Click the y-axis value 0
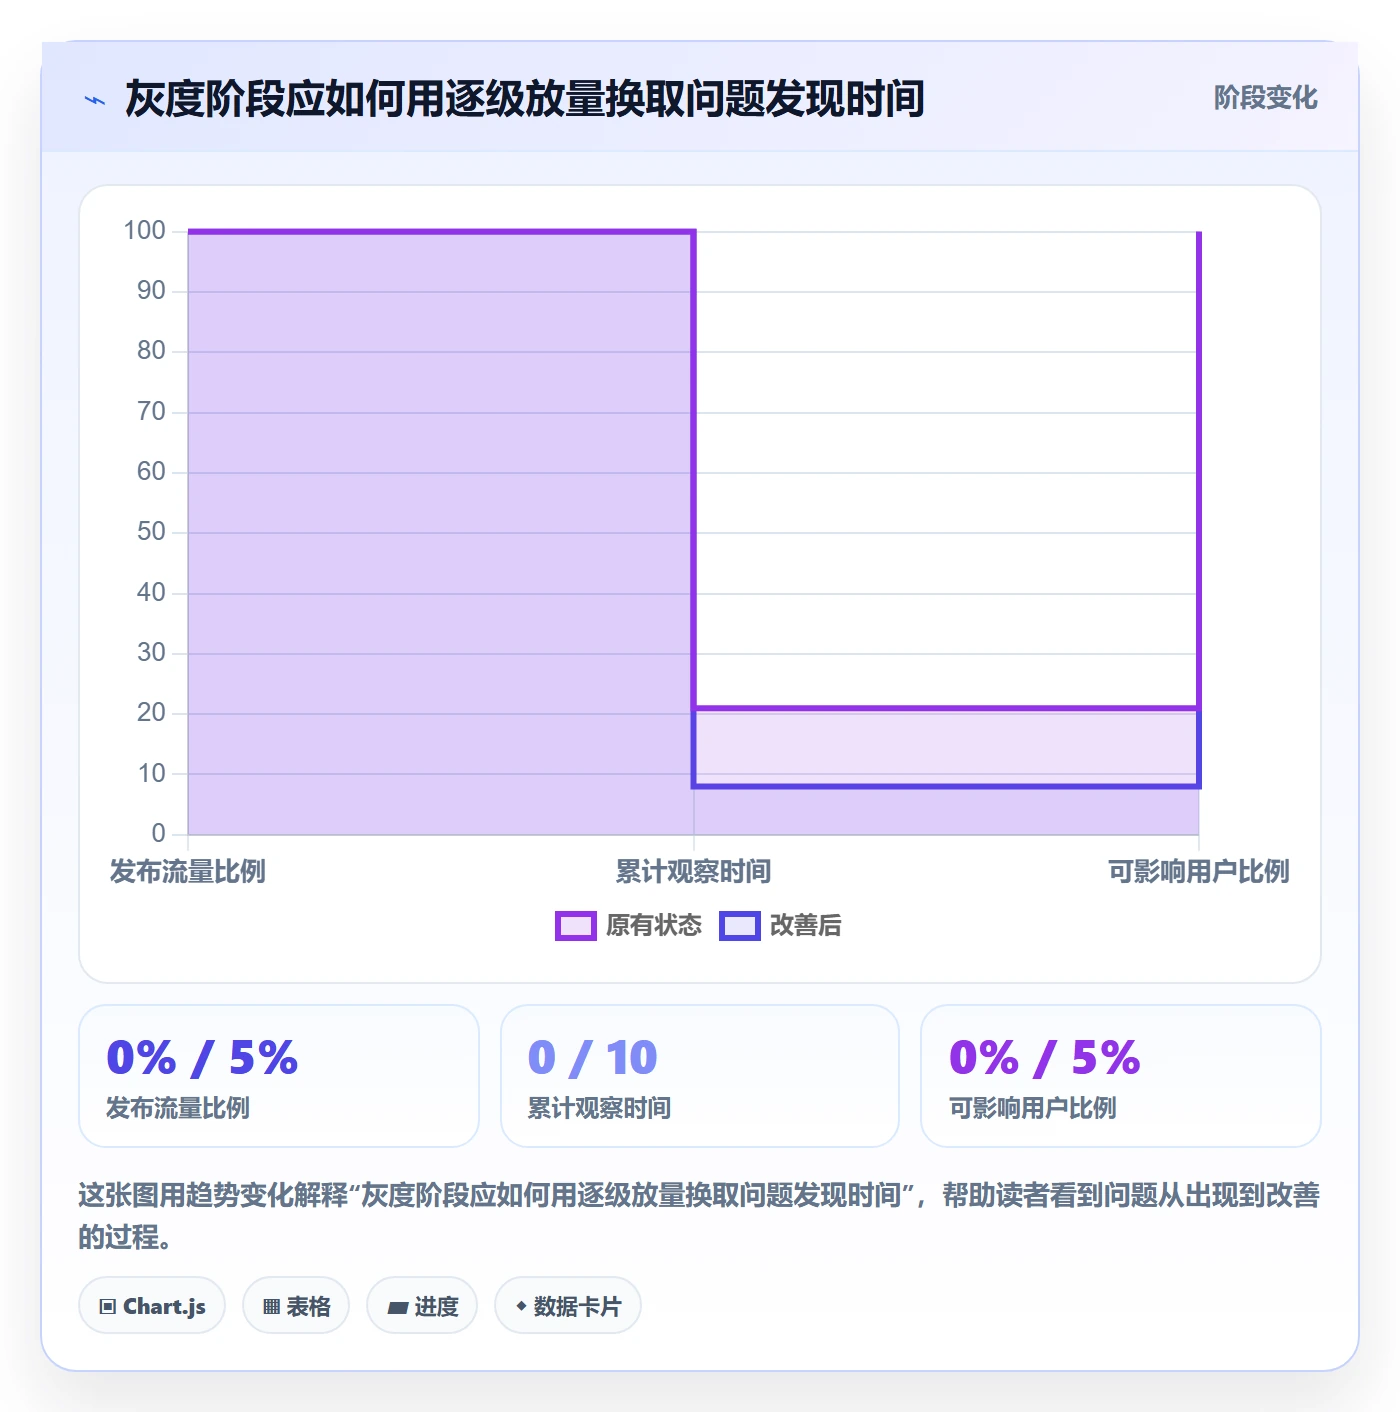 (x=158, y=833)
